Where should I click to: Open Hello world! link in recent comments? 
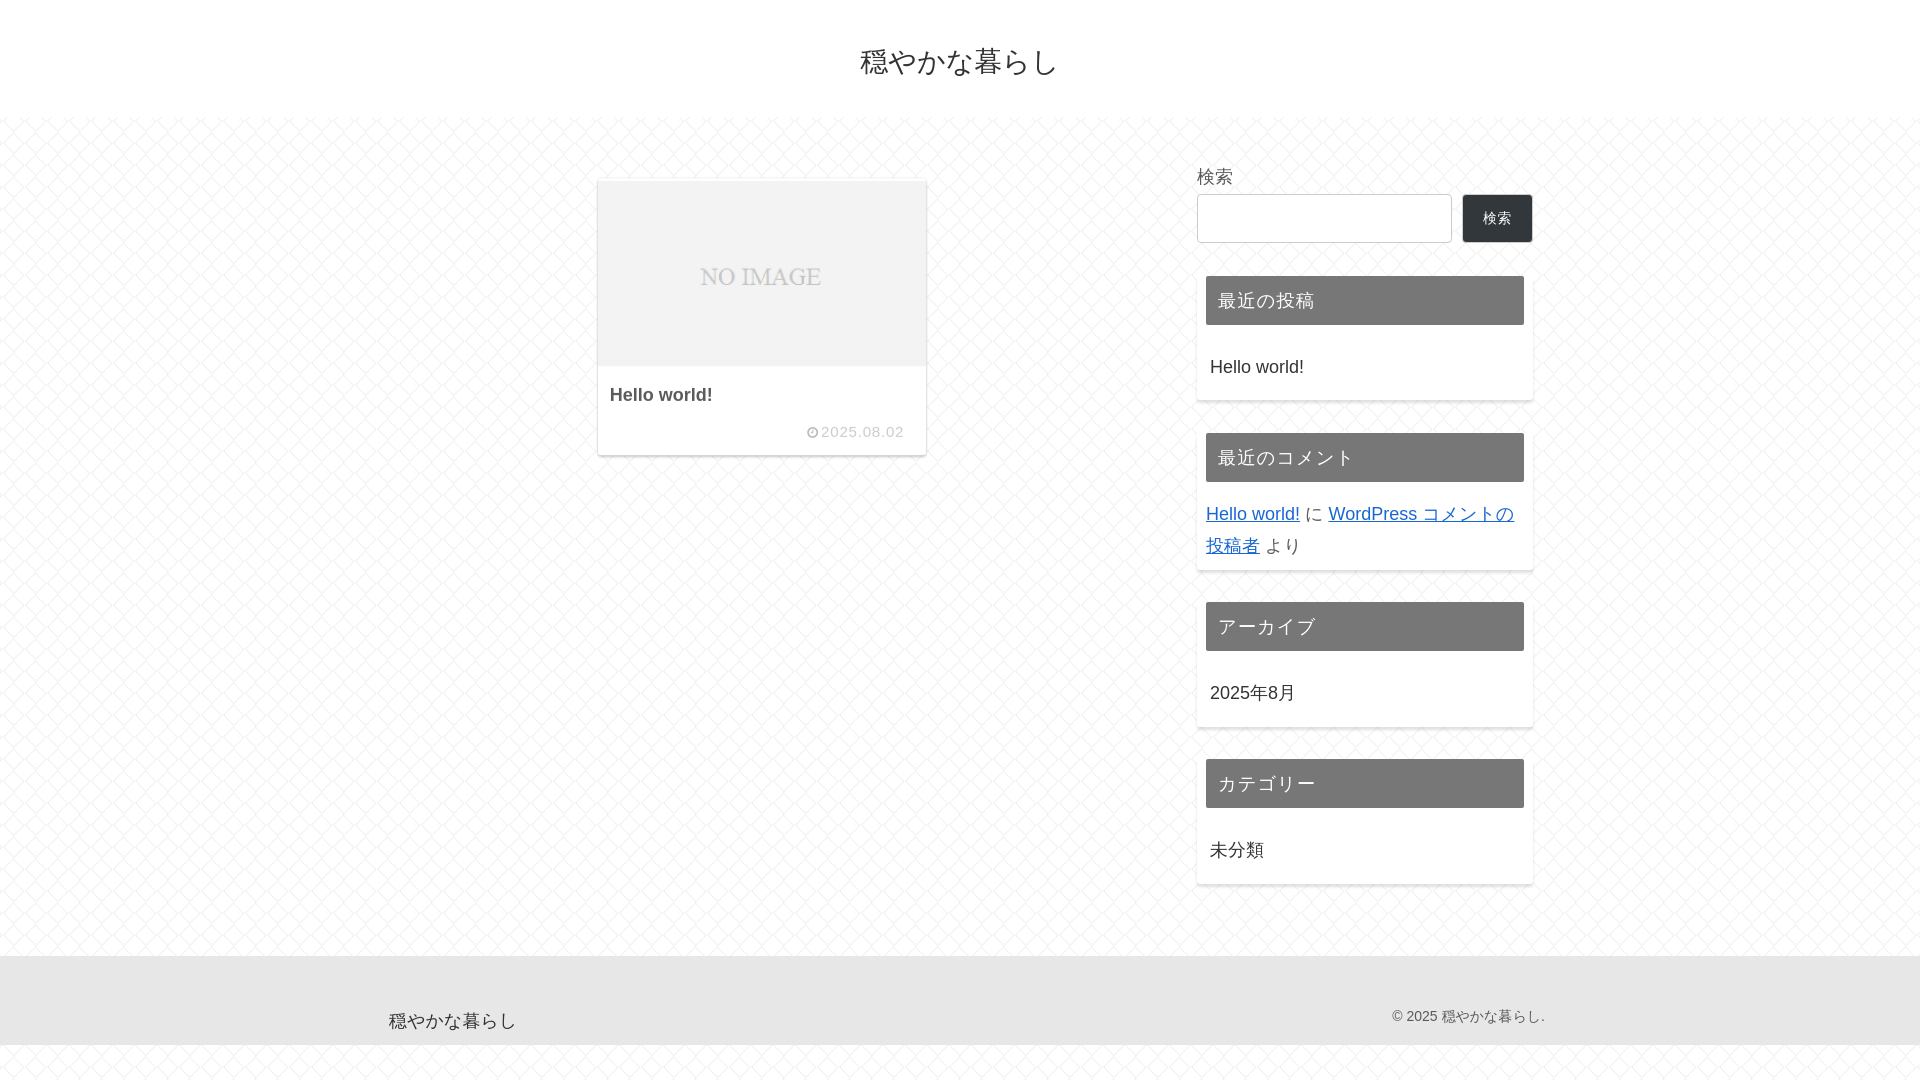click(1253, 514)
